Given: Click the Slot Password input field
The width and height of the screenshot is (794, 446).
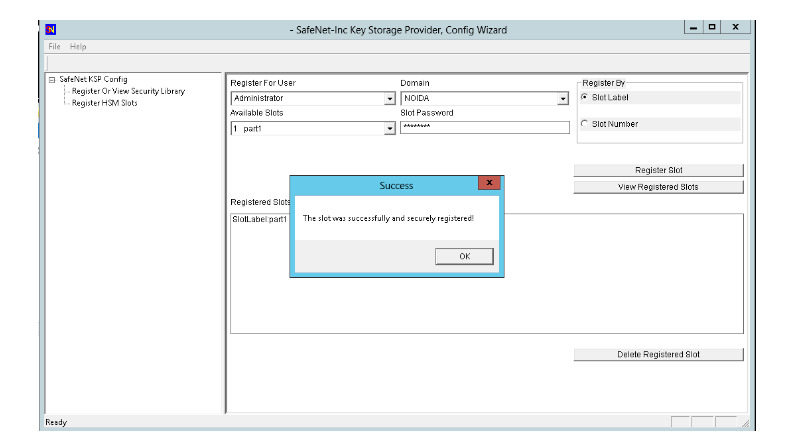Looking at the screenshot, I should (x=485, y=127).
